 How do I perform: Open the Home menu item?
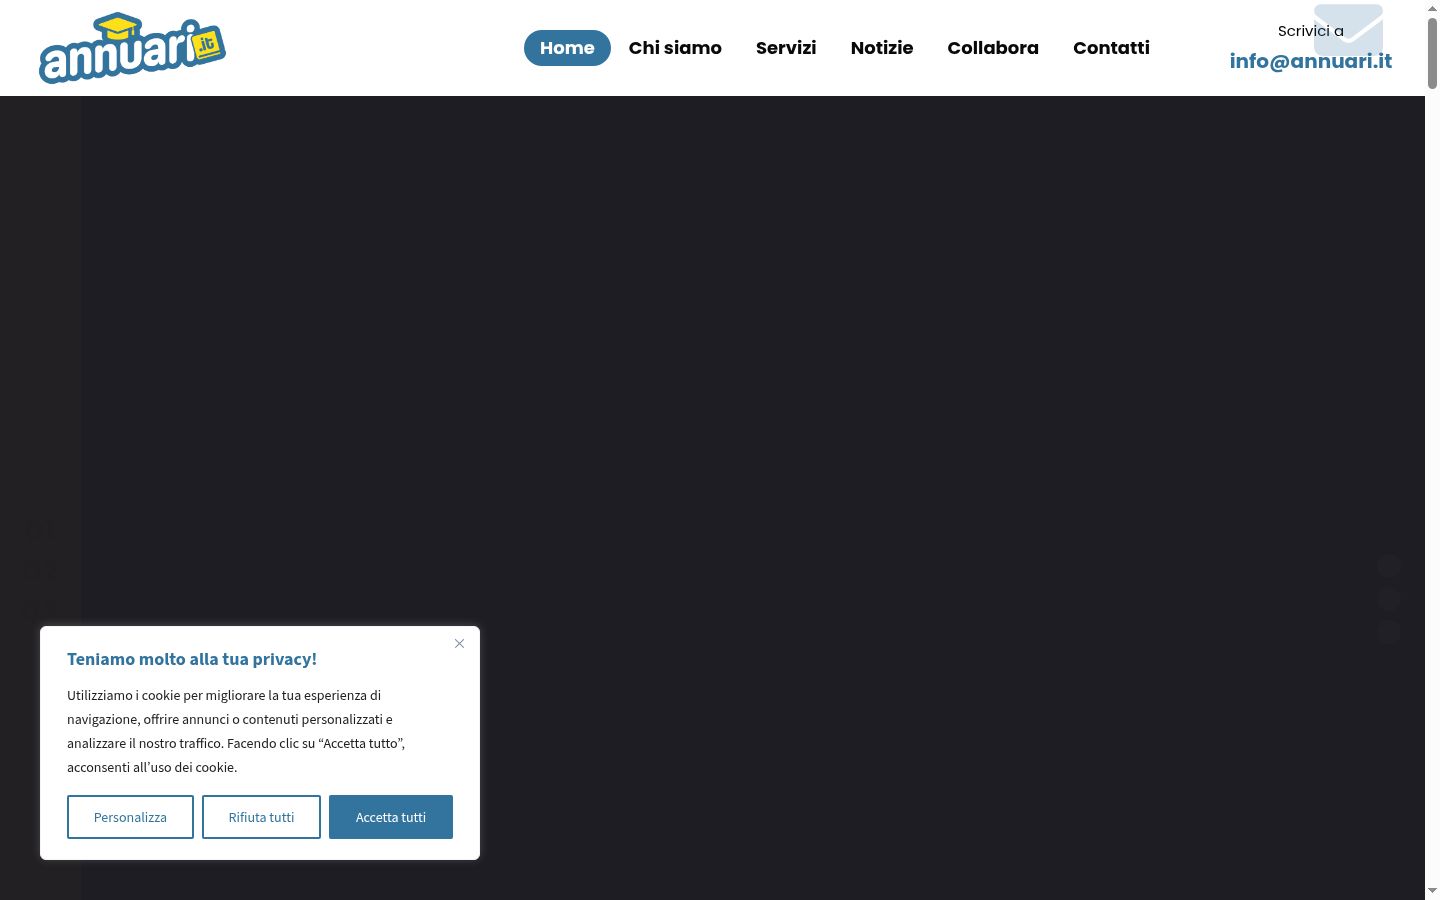[x=567, y=48]
